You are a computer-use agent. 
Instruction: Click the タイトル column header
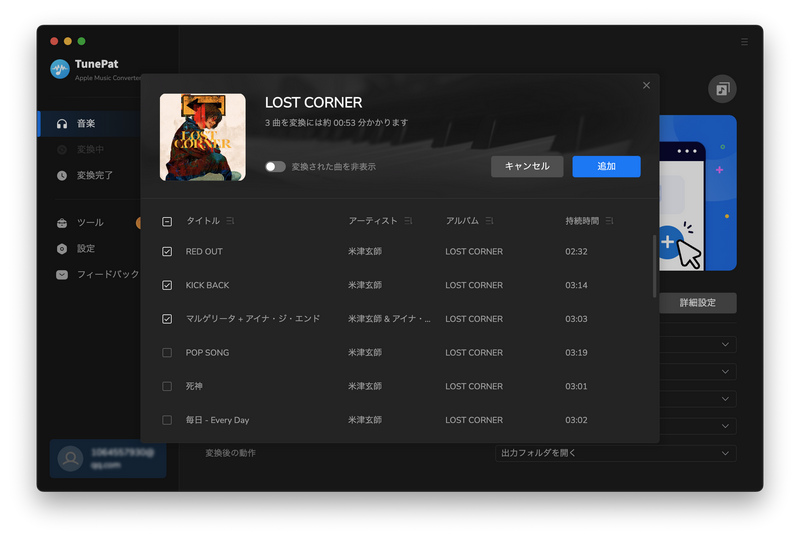coord(203,221)
